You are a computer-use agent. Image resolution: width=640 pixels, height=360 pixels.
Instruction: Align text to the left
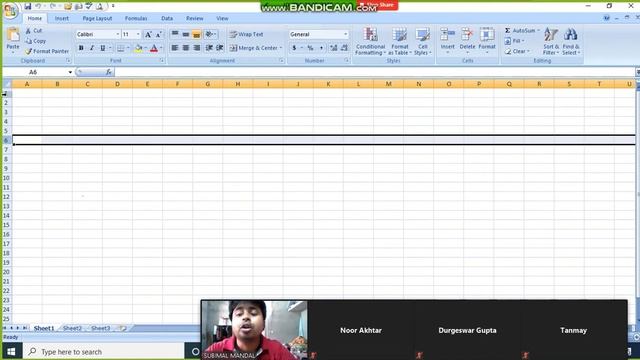pos(175,48)
